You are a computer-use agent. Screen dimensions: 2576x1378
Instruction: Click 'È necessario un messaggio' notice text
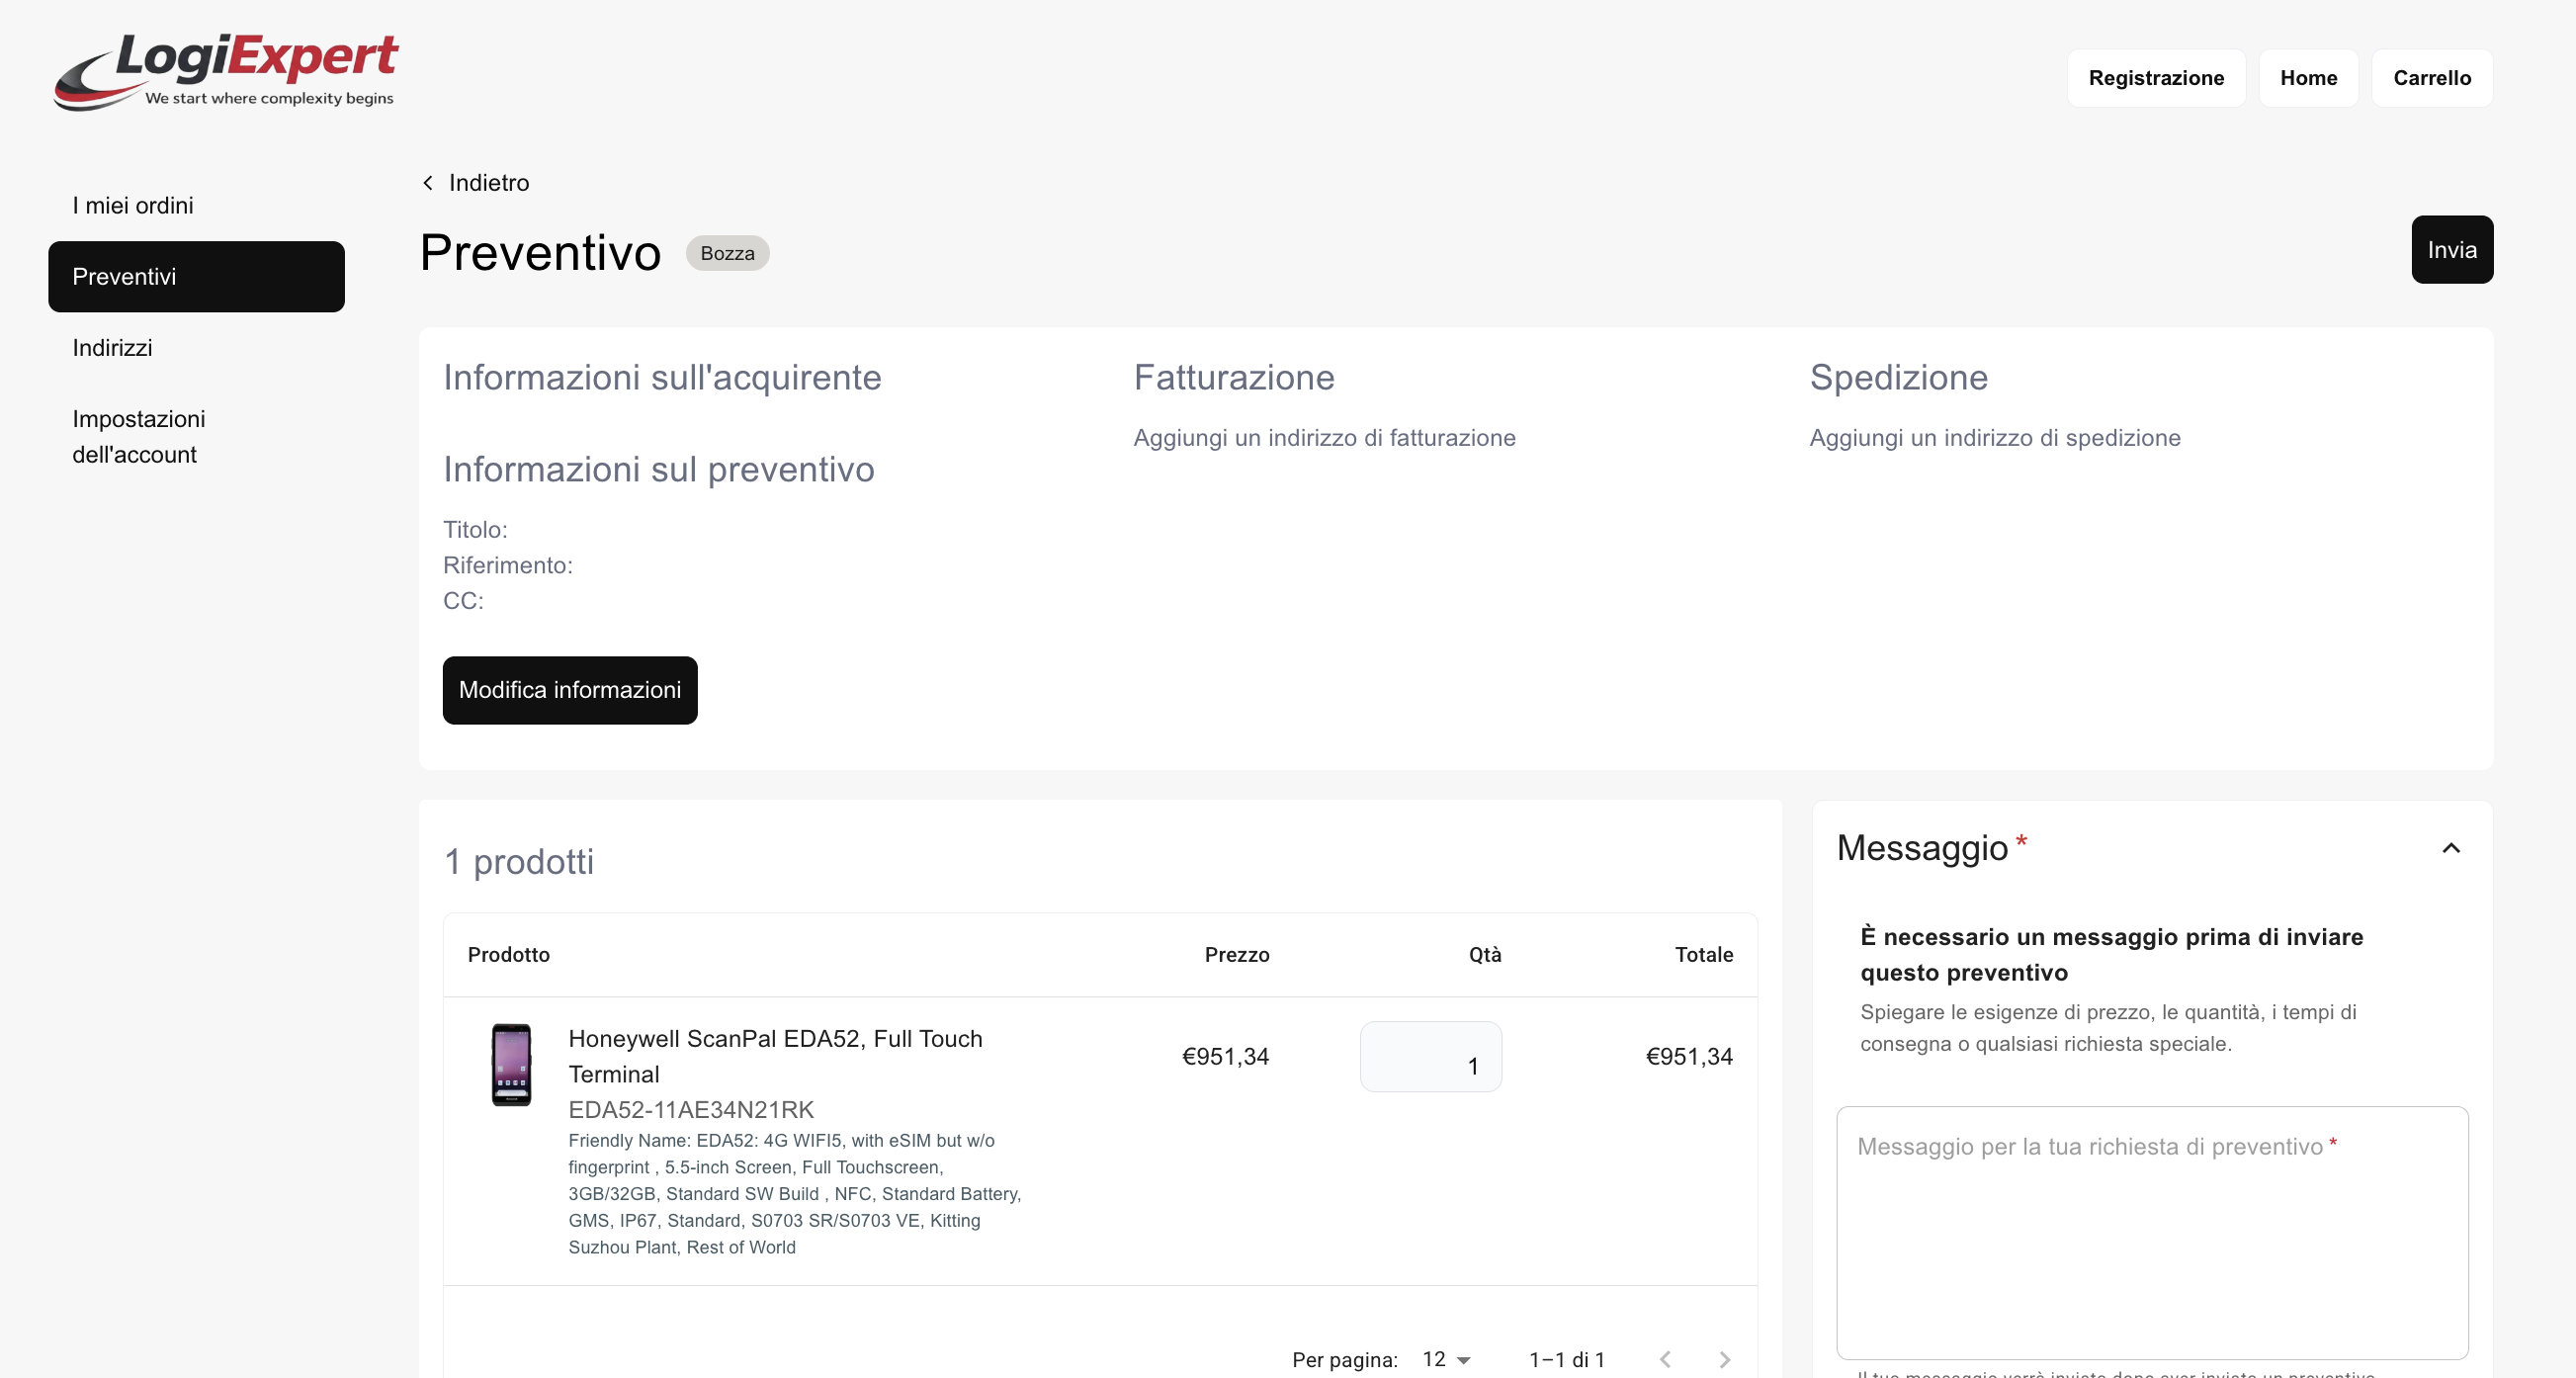click(2112, 955)
